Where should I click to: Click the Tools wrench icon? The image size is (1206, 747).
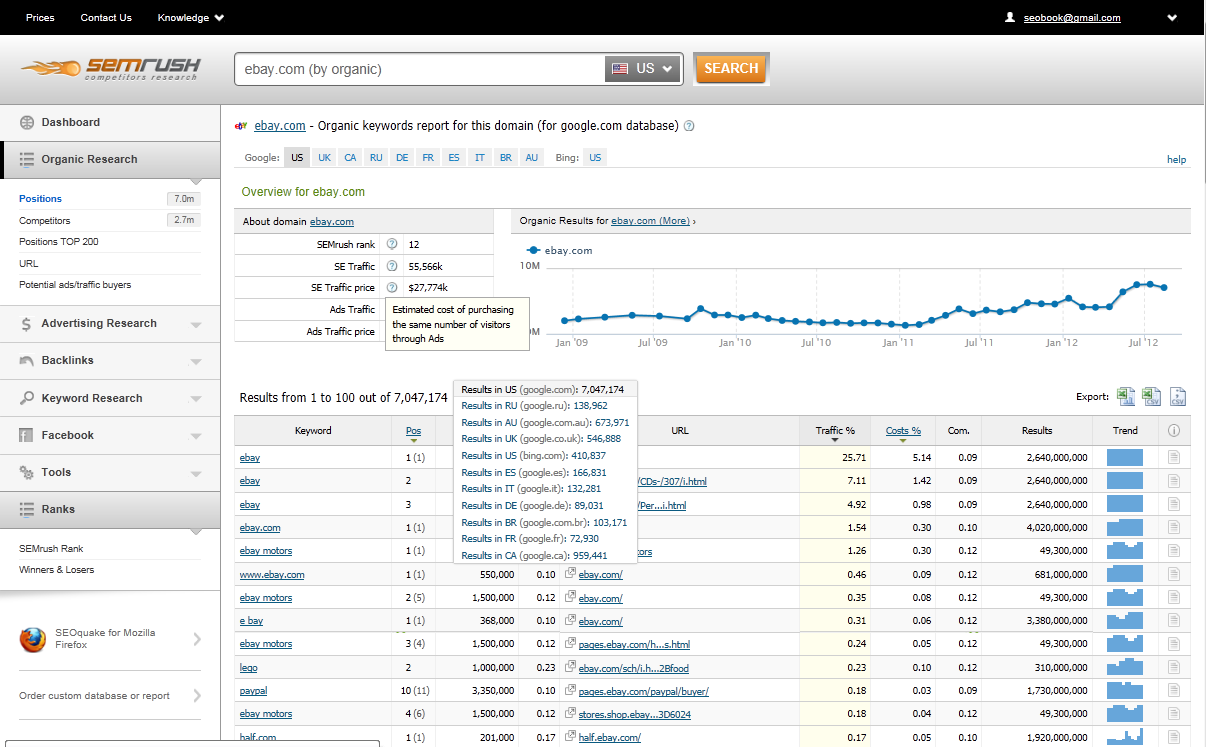(26, 472)
